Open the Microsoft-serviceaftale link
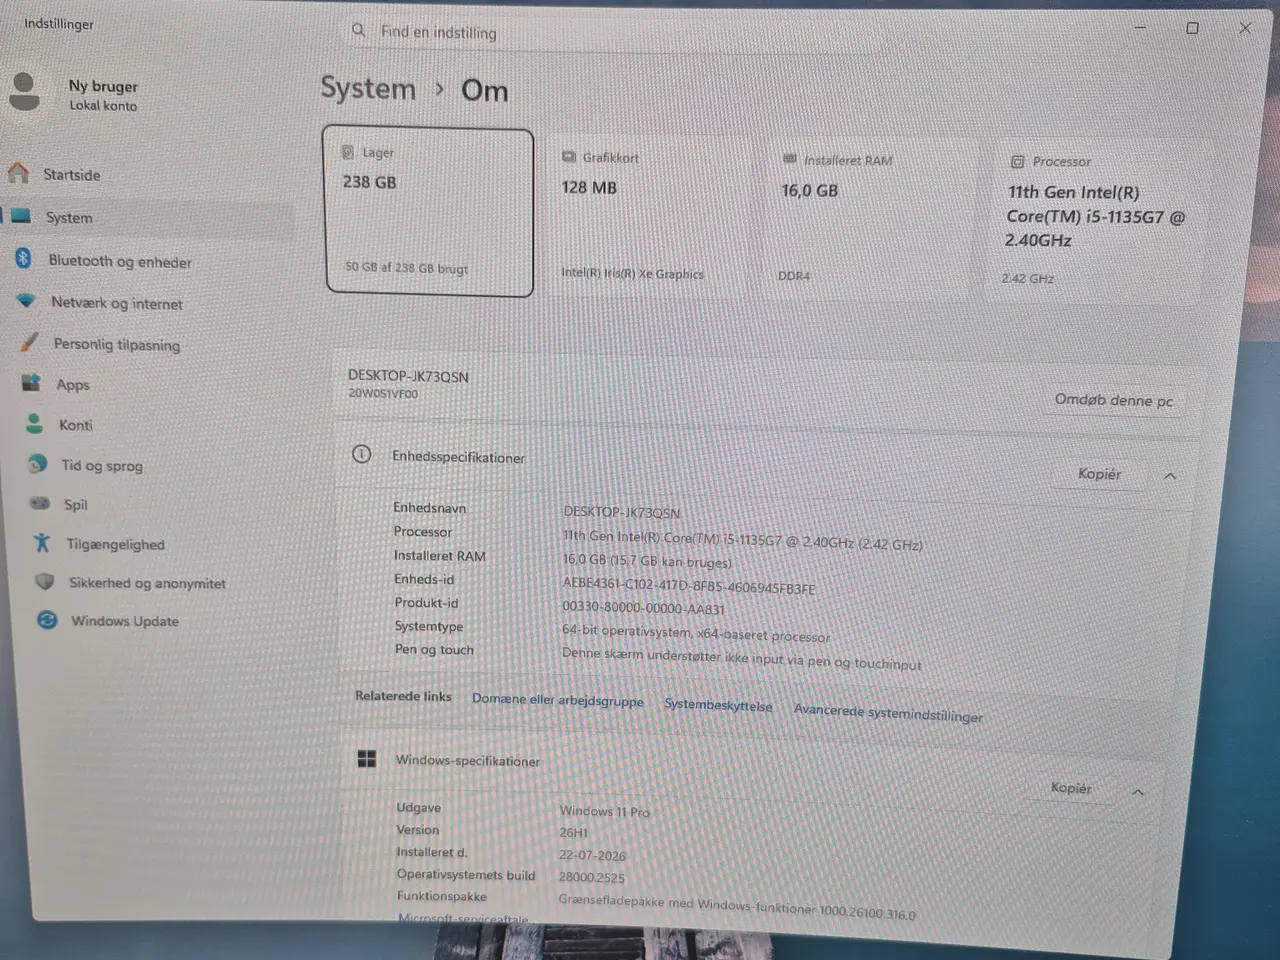The image size is (1280, 960). click(x=462, y=919)
